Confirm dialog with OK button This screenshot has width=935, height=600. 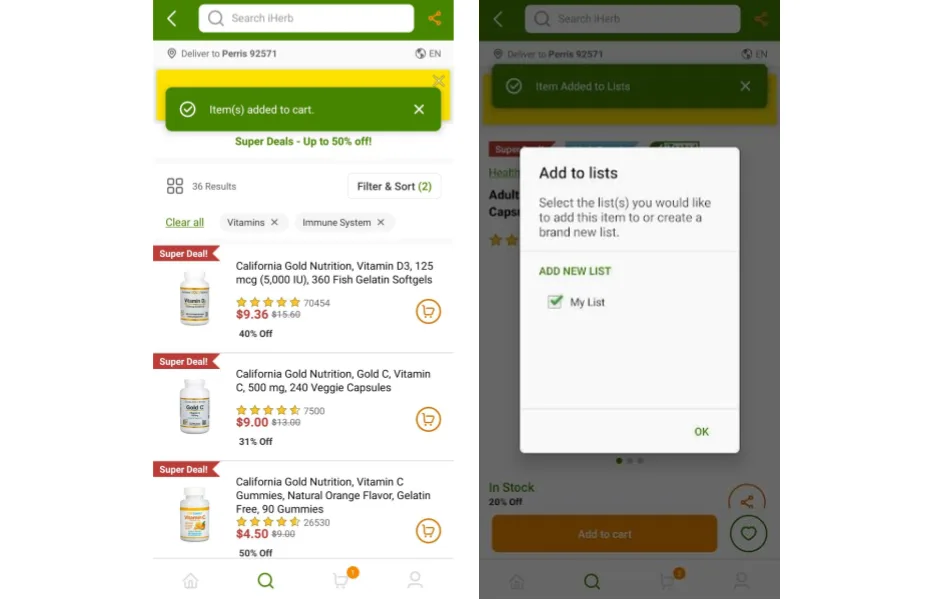[x=701, y=432]
